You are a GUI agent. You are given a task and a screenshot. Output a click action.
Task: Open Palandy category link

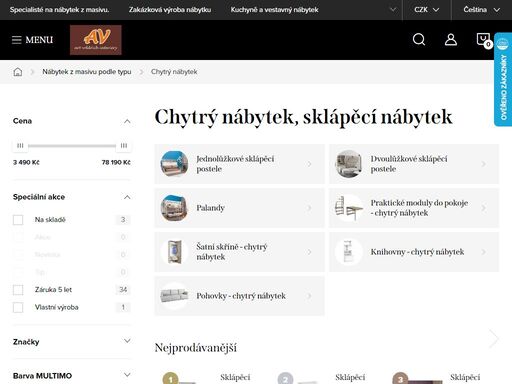(239, 208)
